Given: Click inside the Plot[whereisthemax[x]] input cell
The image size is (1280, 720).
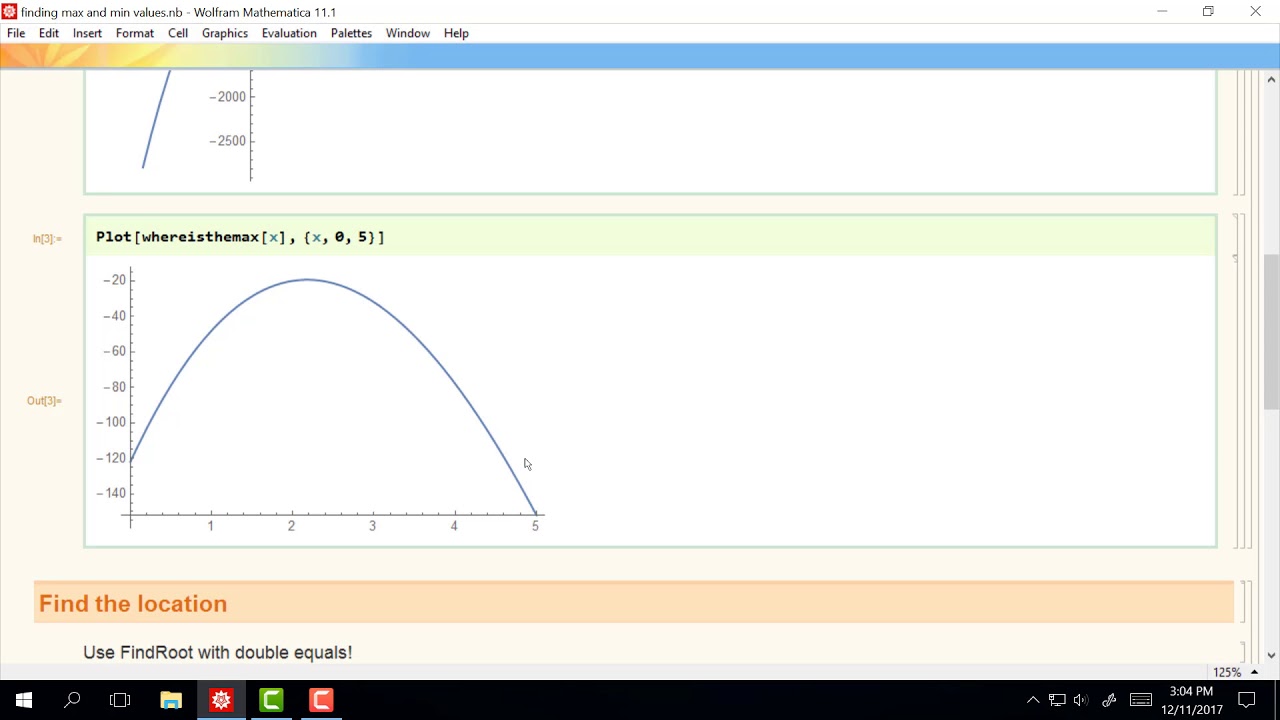Looking at the screenshot, I should (x=650, y=237).
